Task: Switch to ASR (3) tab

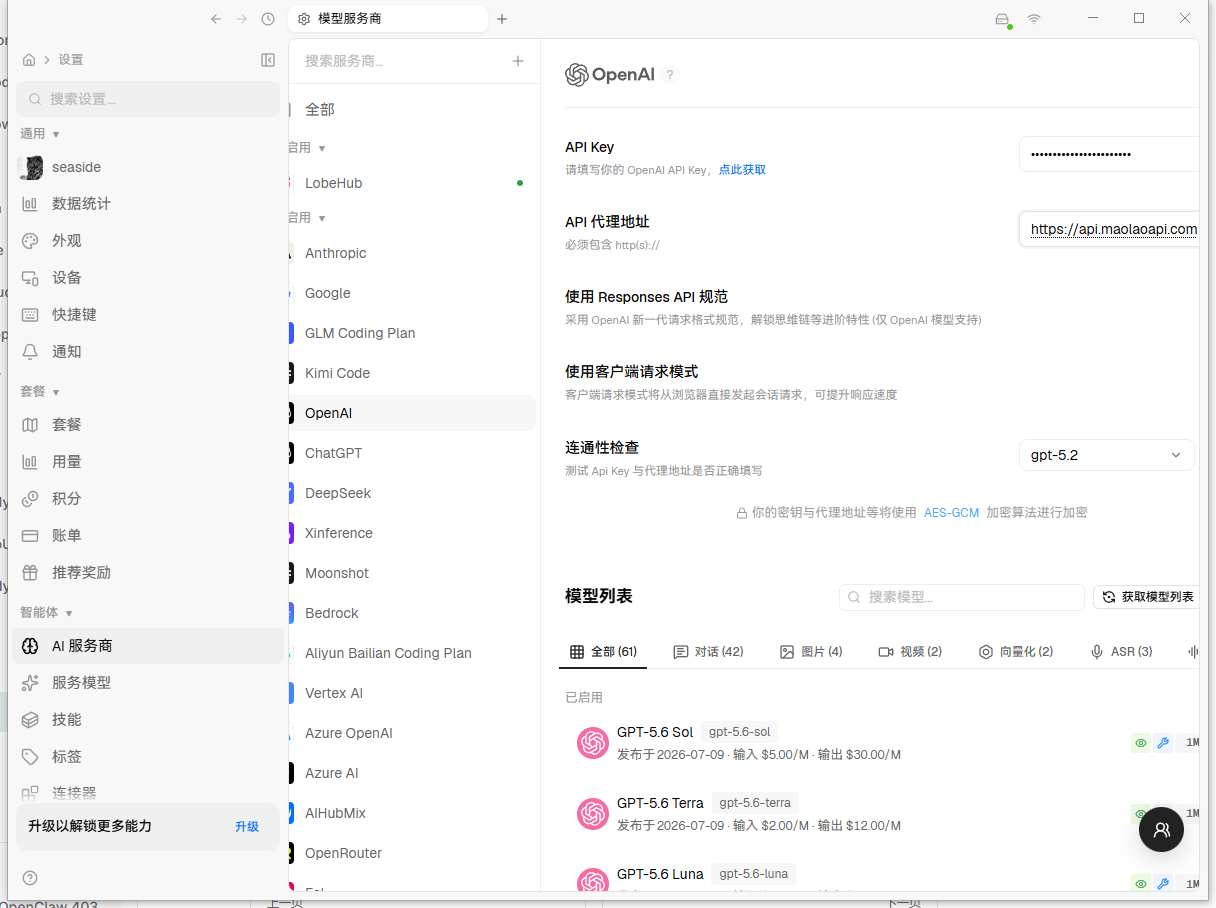Action: point(1121,652)
